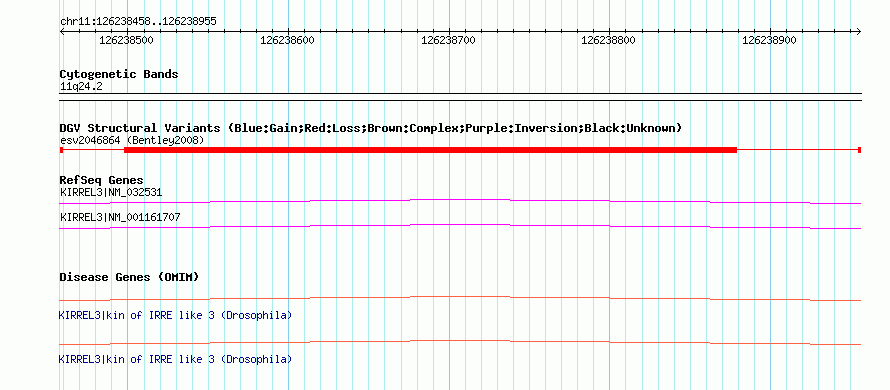Click the right arrowhead of the ruler

tap(858, 31)
